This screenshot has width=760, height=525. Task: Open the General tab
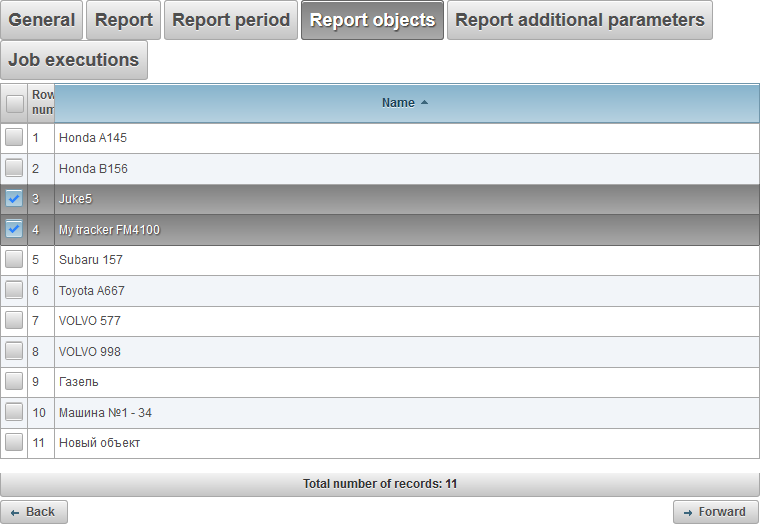42,20
